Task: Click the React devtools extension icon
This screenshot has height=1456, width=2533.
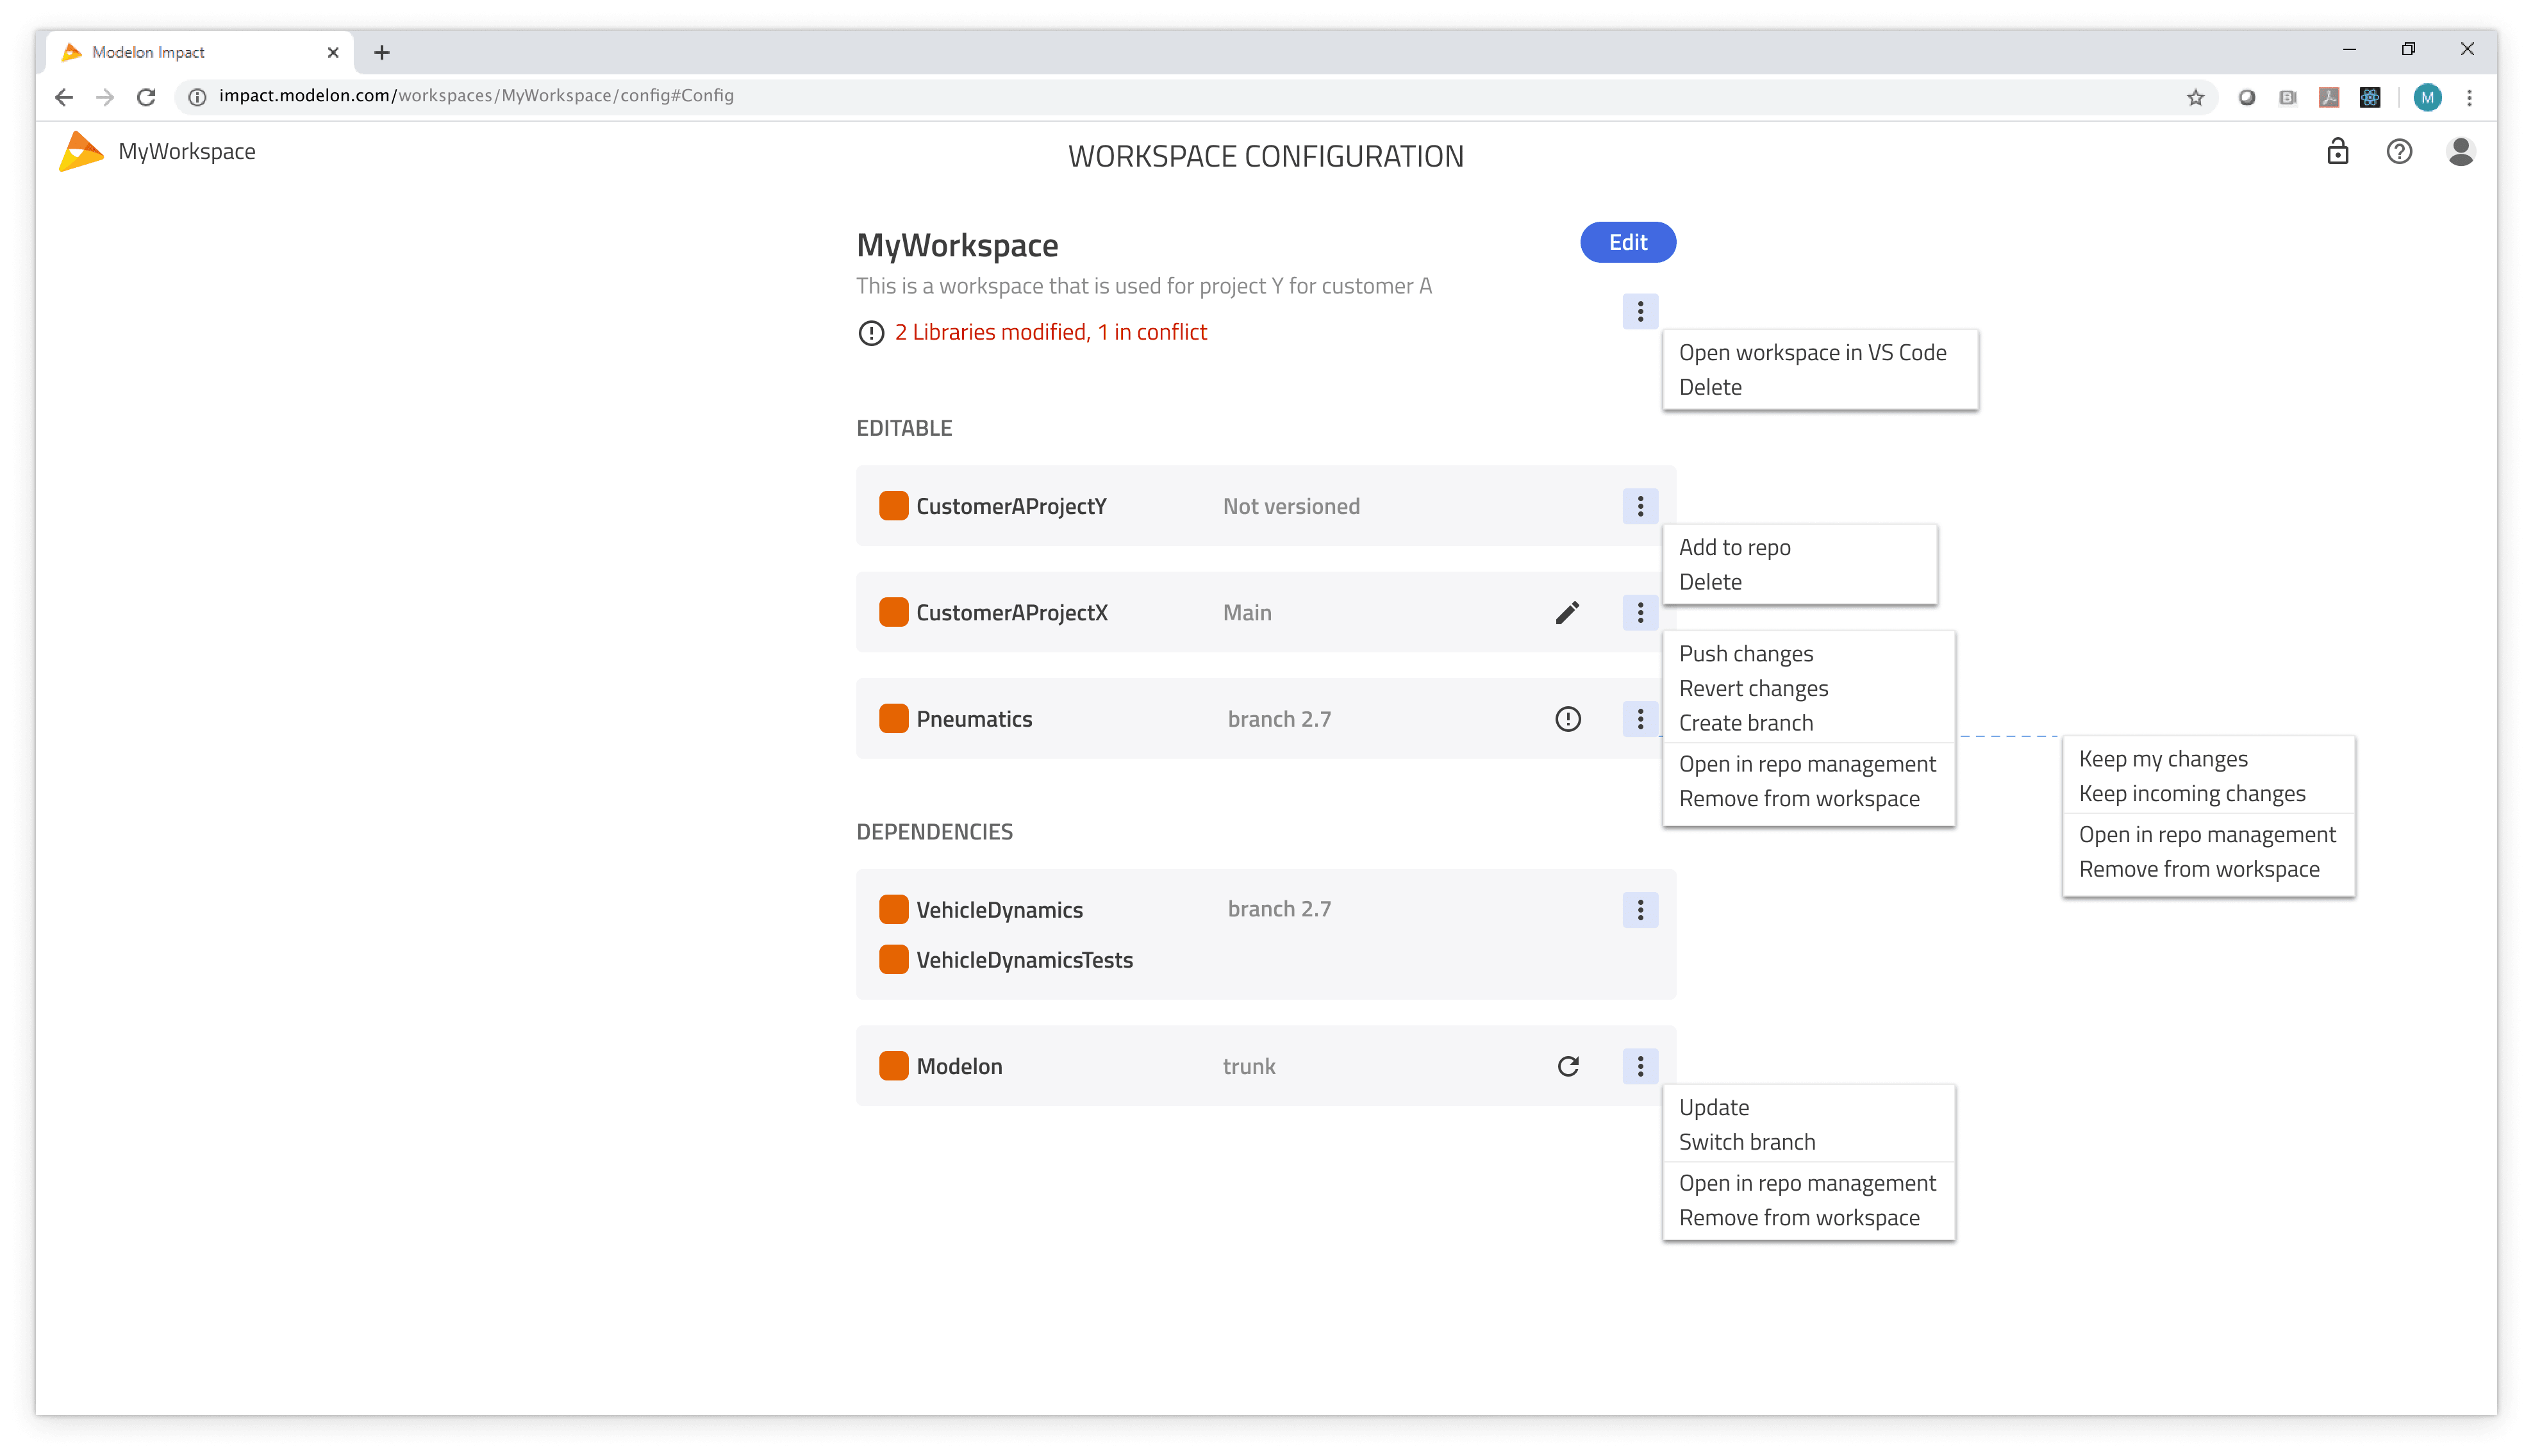Action: (x=2369, y=97)
